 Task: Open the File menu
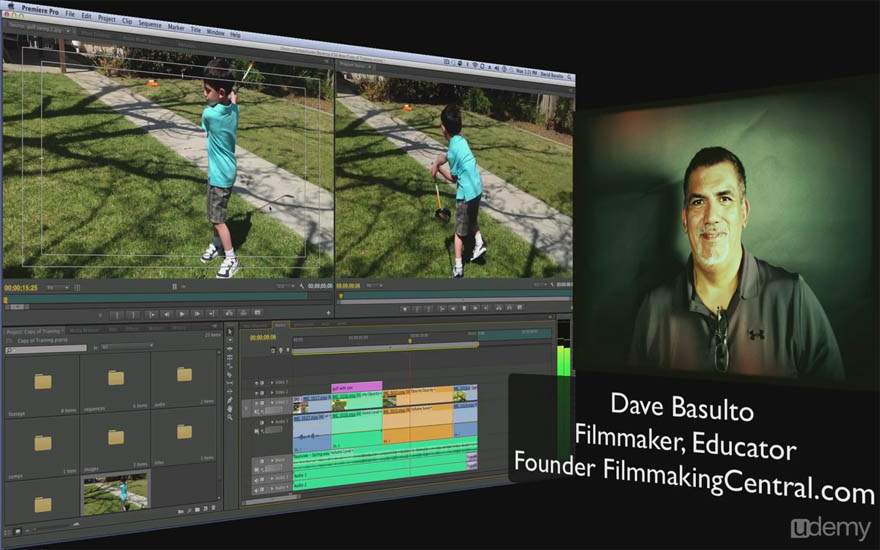point(70,13)
